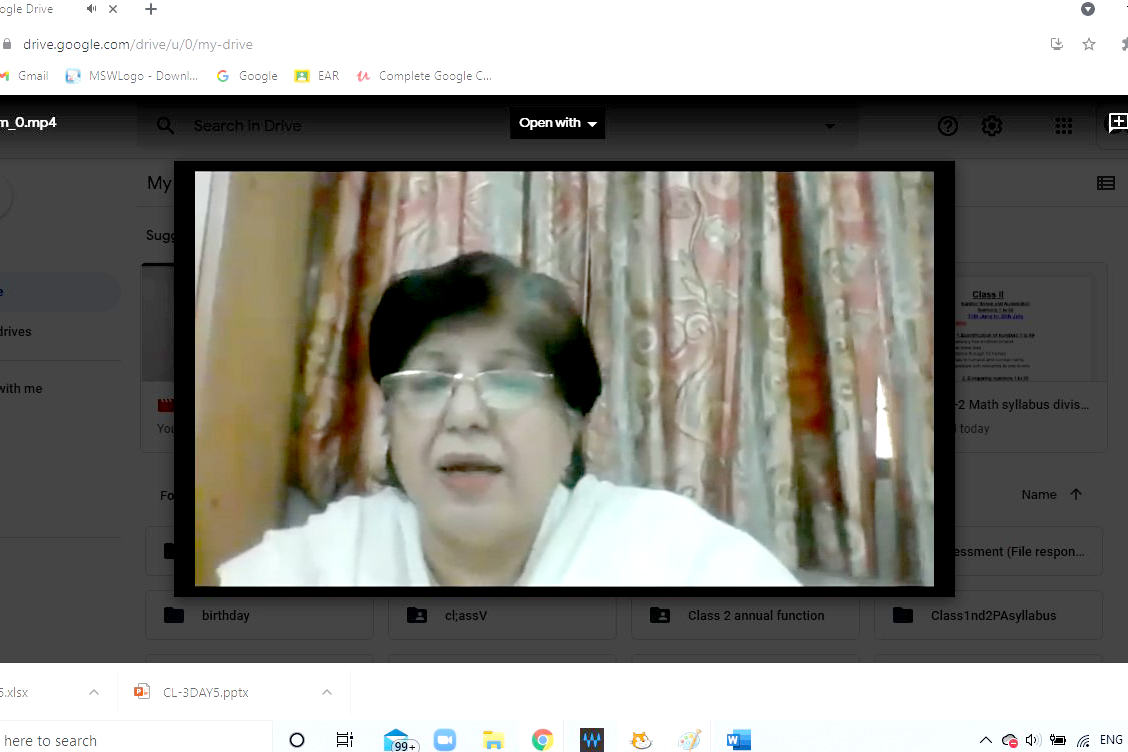Image resolution: width=1128 pixels, height=752 pixels.
Task: Open the Complete Google C... bookmark
Action: coord(424,76)
